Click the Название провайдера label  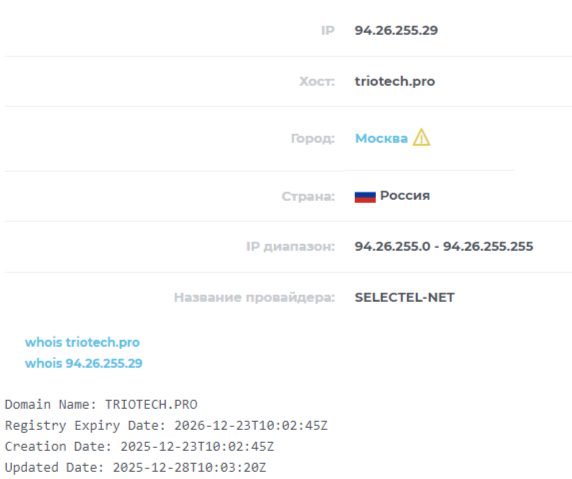[x=254, y=298]
